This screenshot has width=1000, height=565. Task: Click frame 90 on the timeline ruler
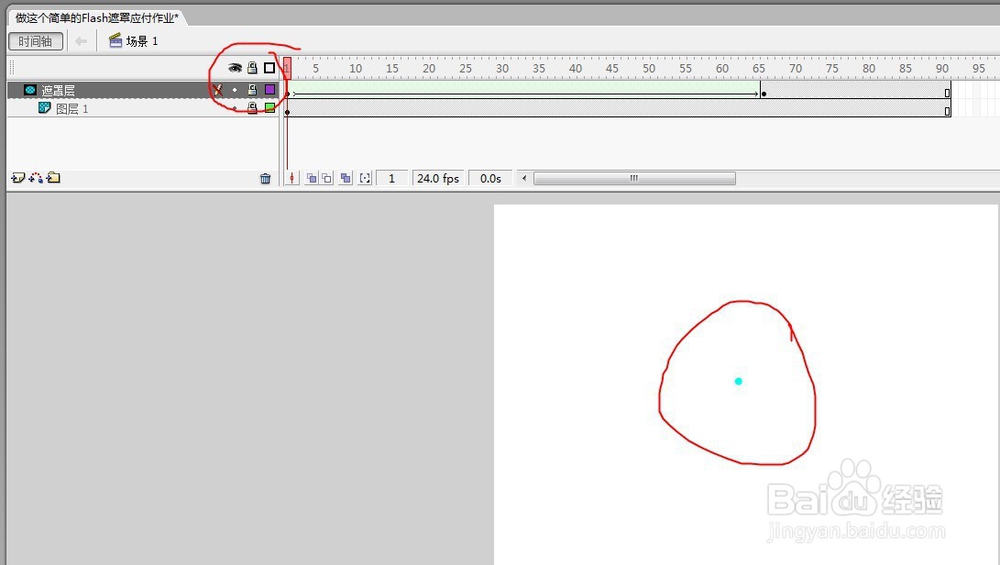942,68
